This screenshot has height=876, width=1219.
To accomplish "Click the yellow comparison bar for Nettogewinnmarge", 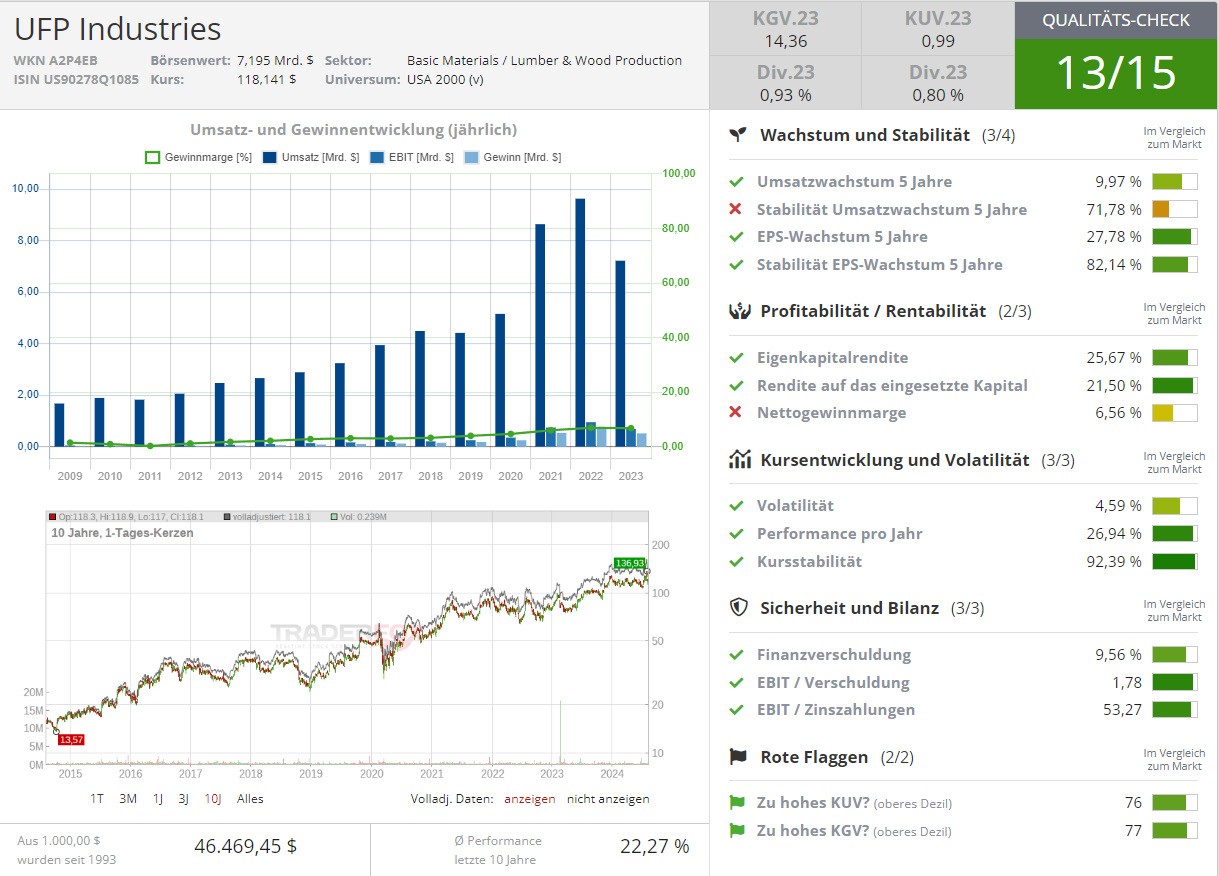I will tap(1174, 413).
